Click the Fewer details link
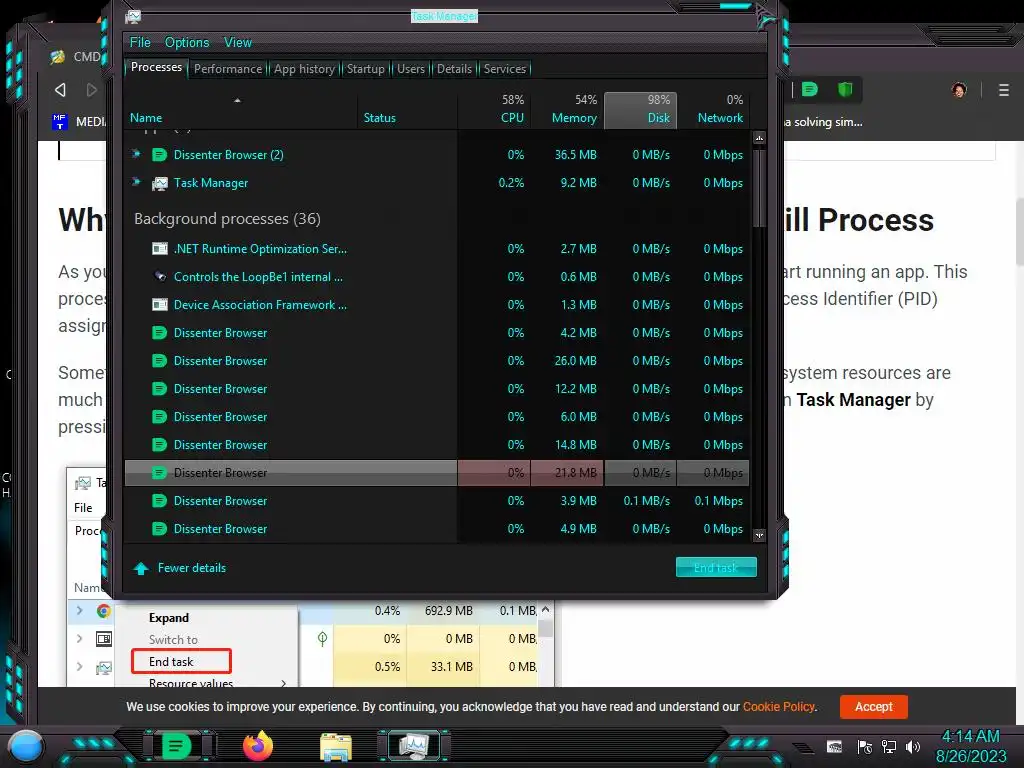The image size is (1024, 768). [180, 568]
